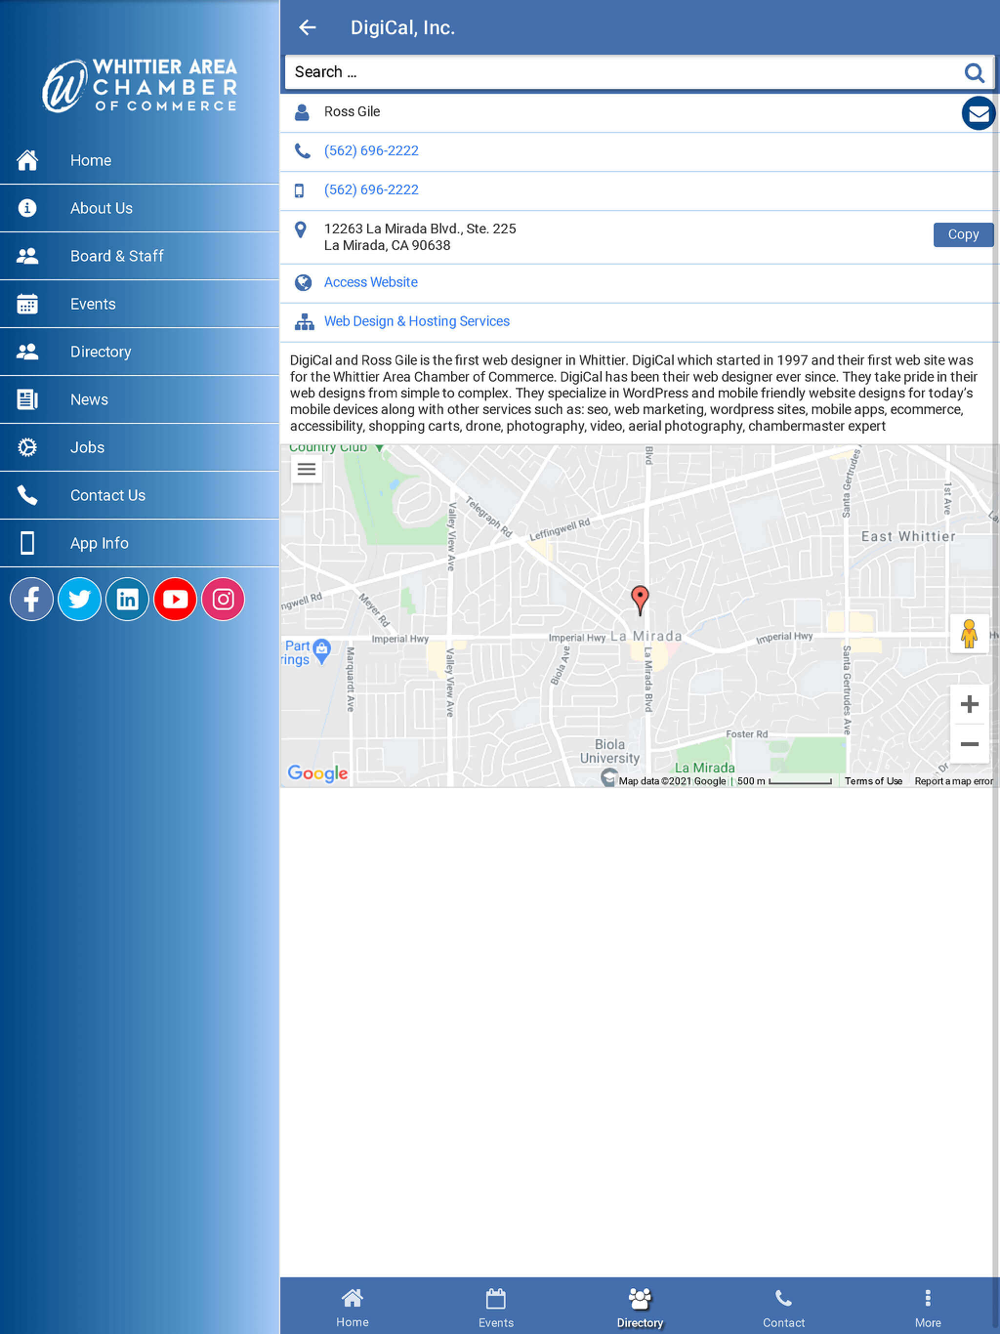The width and height of the screenshot is (1000, 1334).
Task: Click the Street View pegman icon
Action: 969,634
